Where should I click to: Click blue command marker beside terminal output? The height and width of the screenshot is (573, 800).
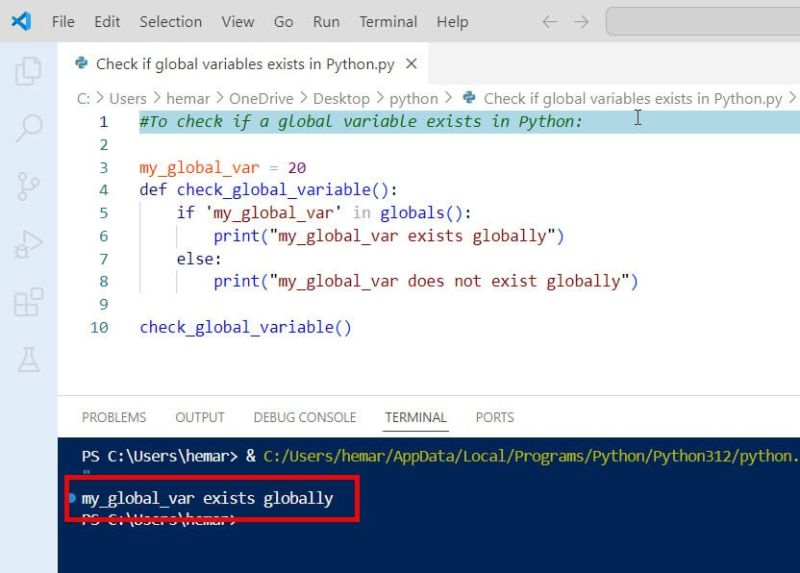pyautogui.click(x=72, y=497)
